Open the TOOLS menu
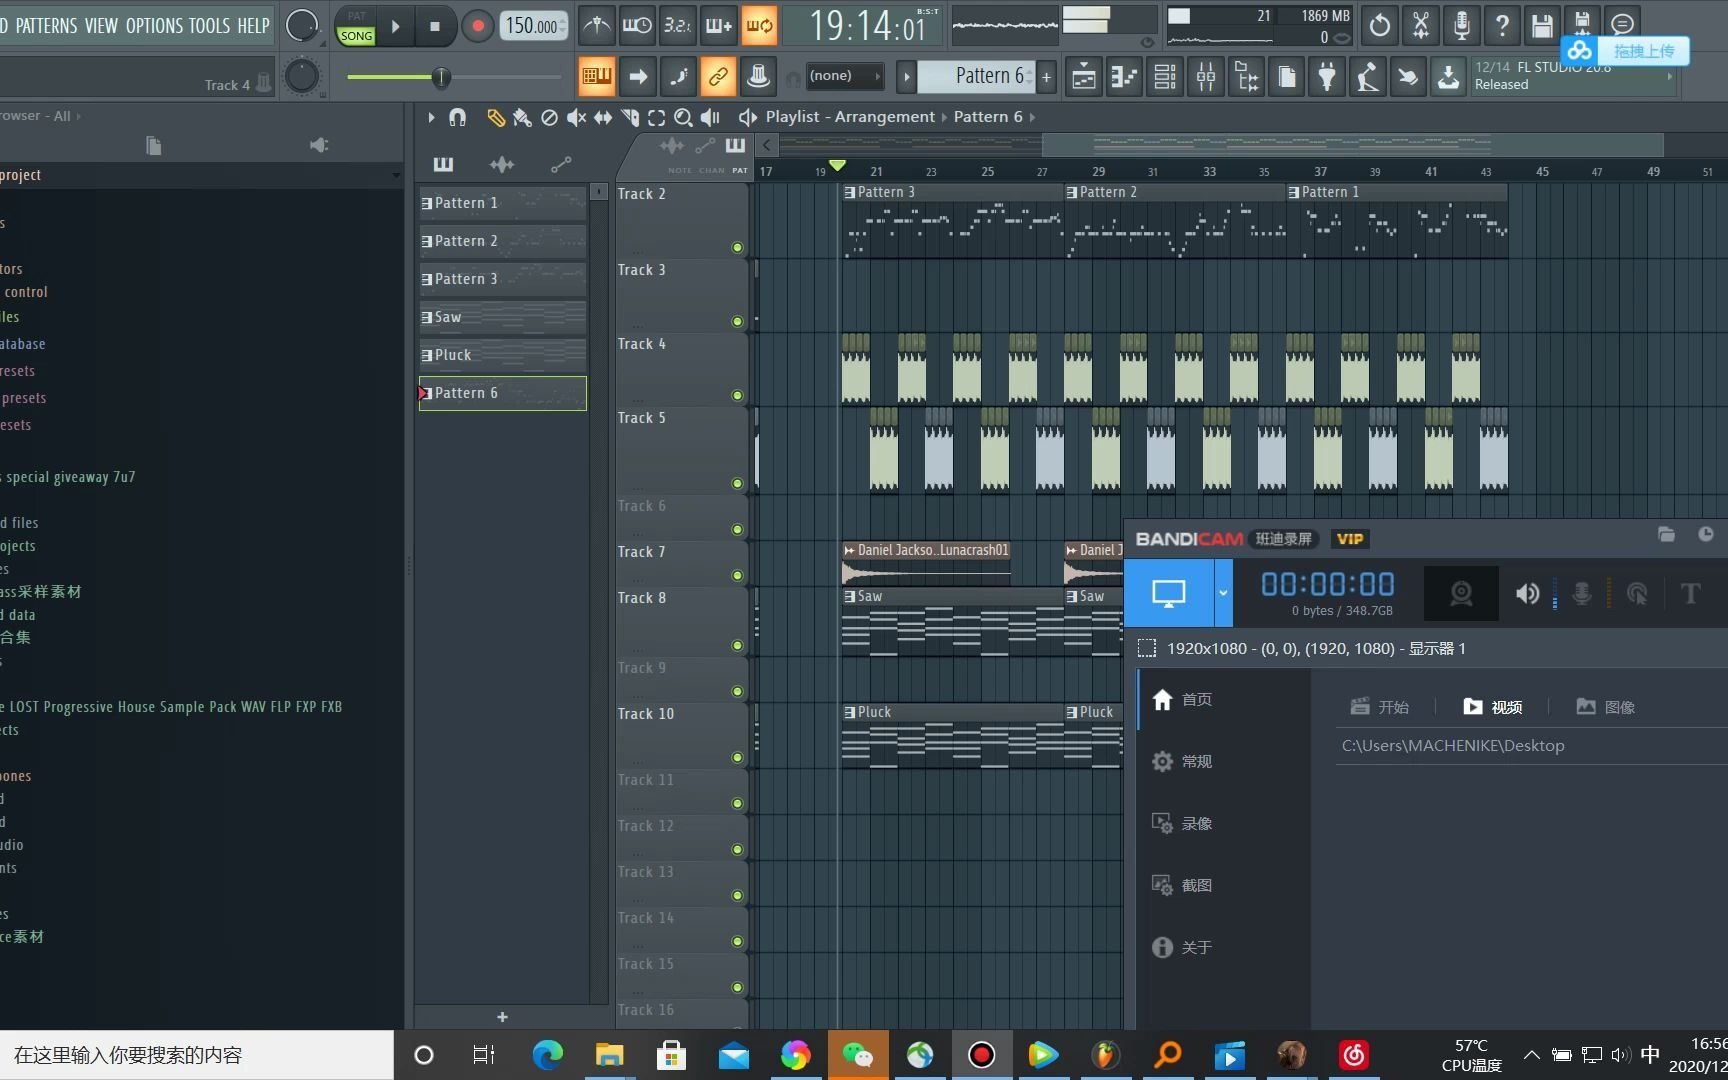1728x1080 pixels. tap(209, 26)
